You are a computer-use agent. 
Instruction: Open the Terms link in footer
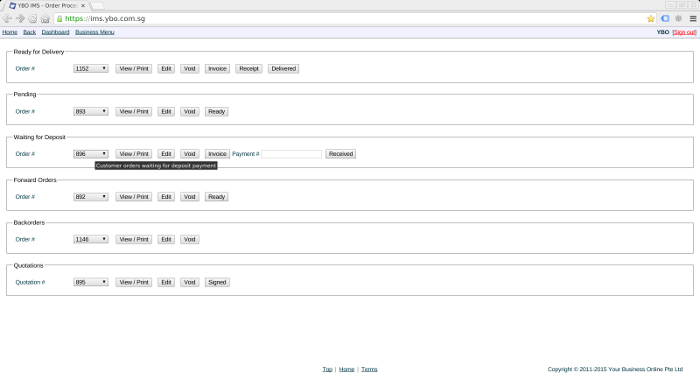coord(369,369)
